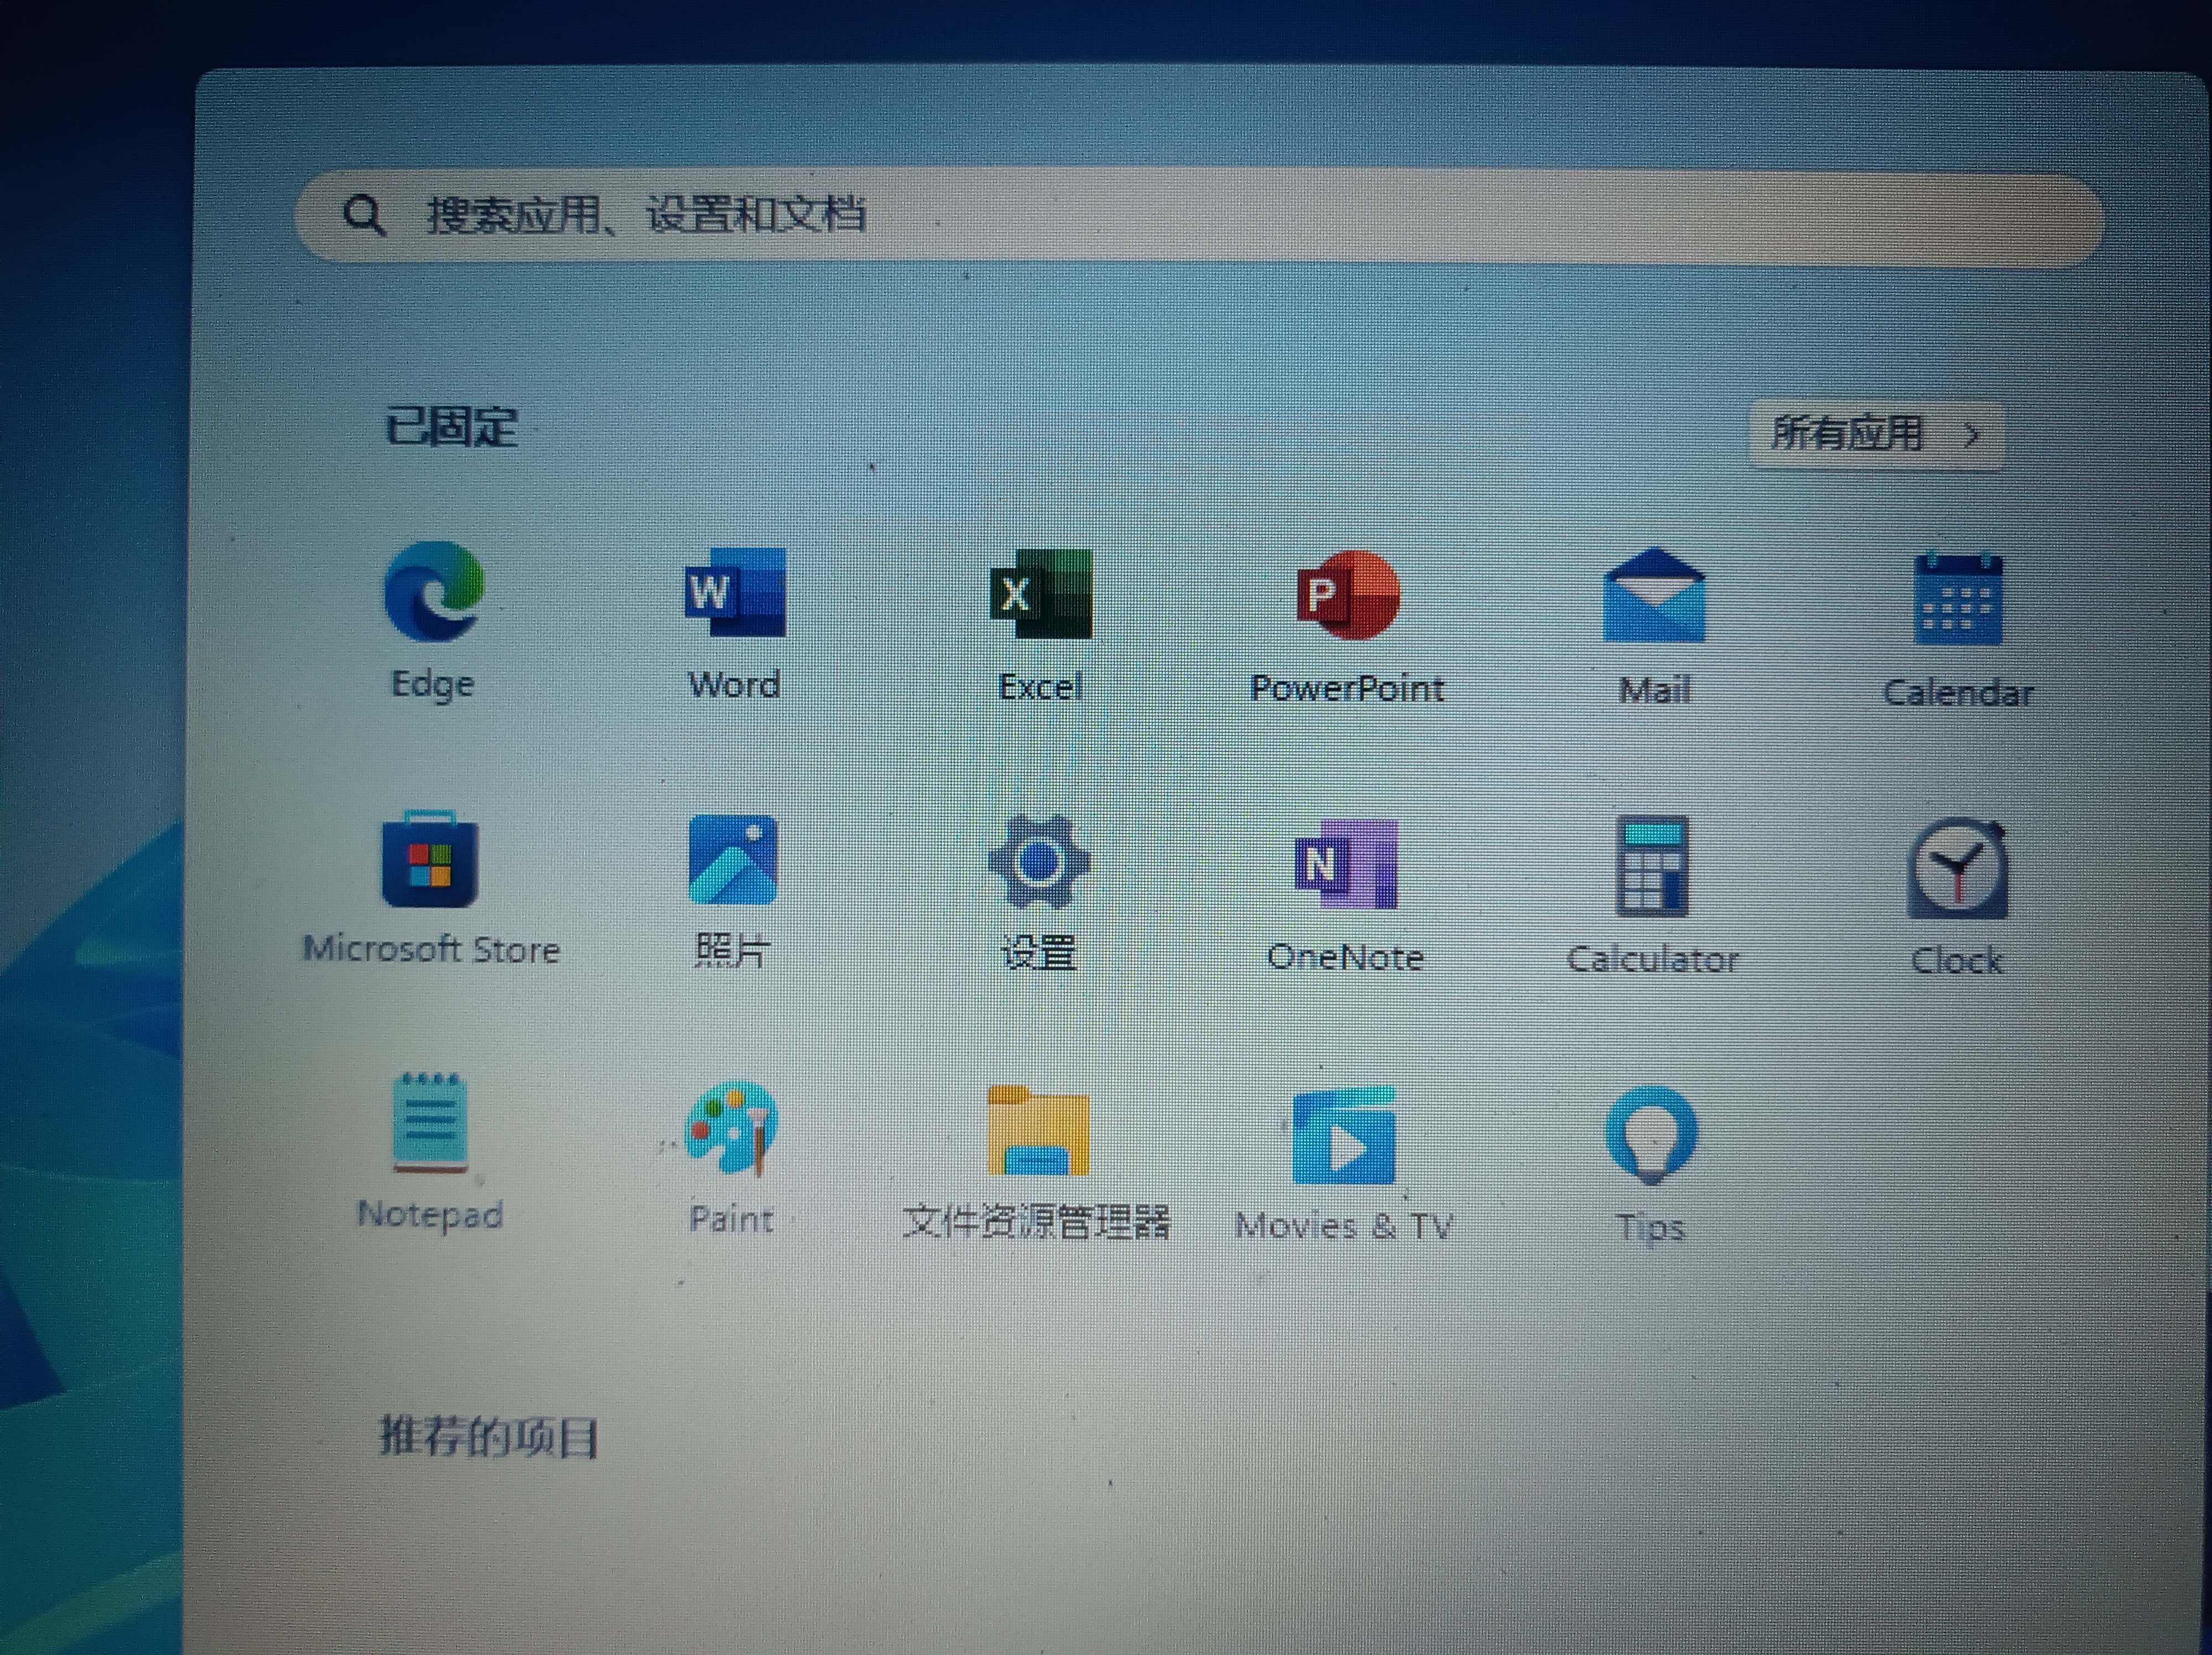Launch Word from pinned apps
The height and width of the screenshot is (1655, 2212).
[735, 593]
